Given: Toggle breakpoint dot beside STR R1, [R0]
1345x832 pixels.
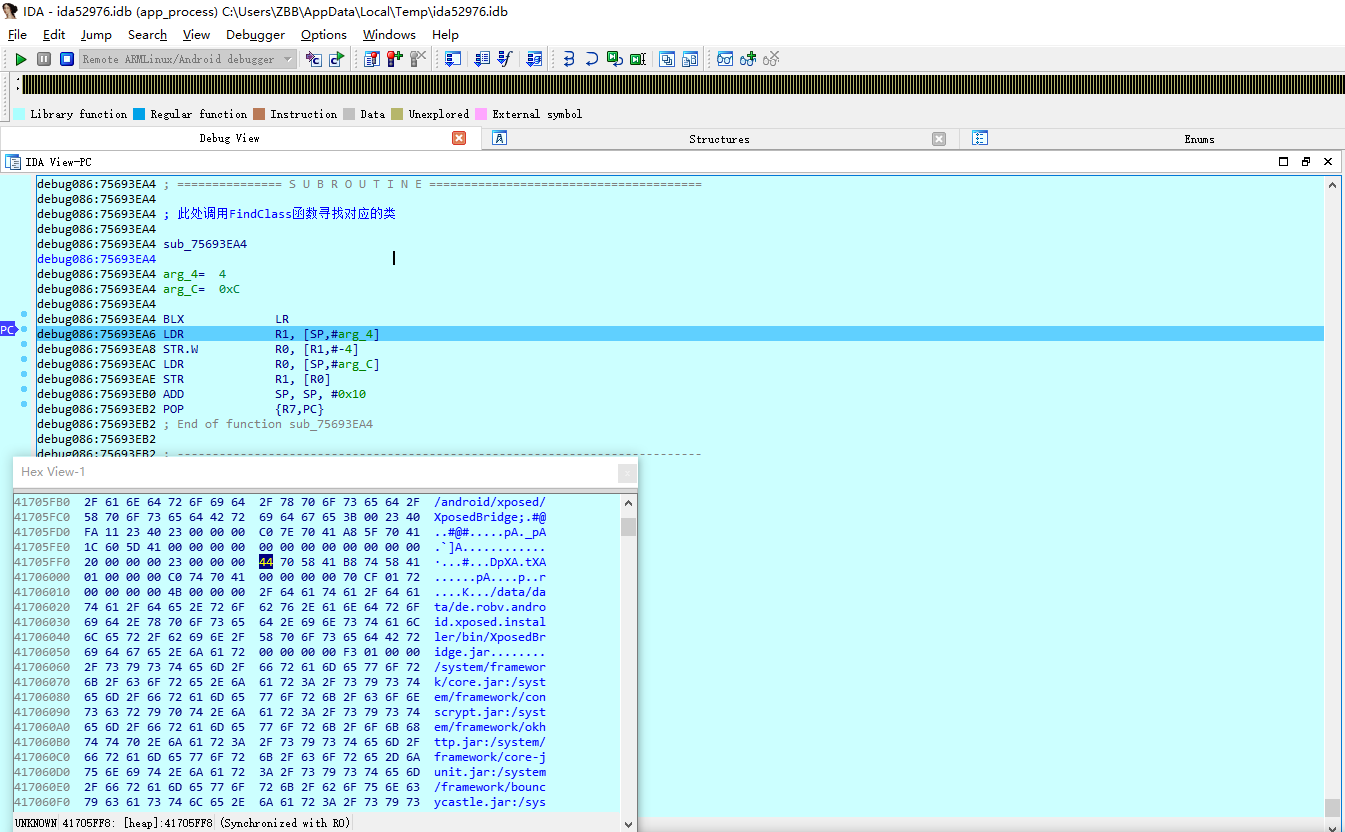Looking at the screenshot, I should point(24,374).
